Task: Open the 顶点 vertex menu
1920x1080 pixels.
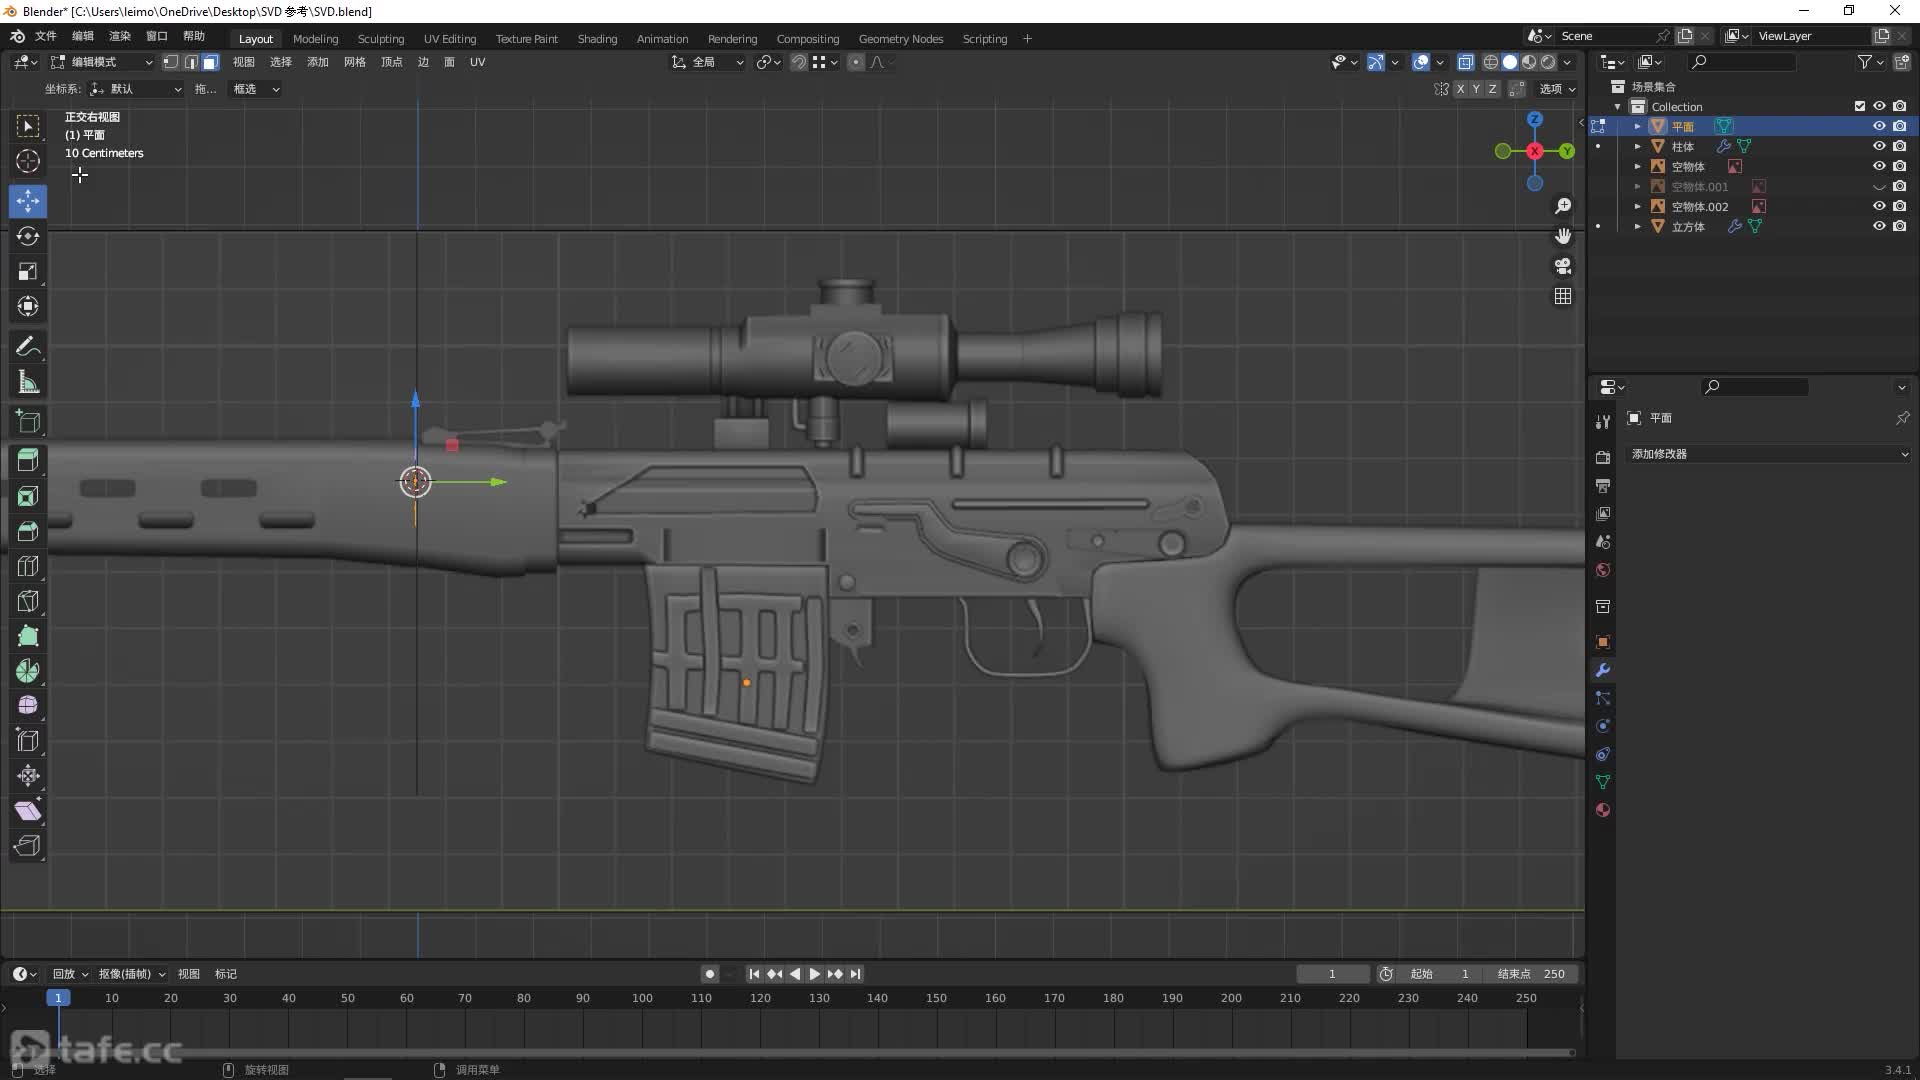Action: (392, 62)
